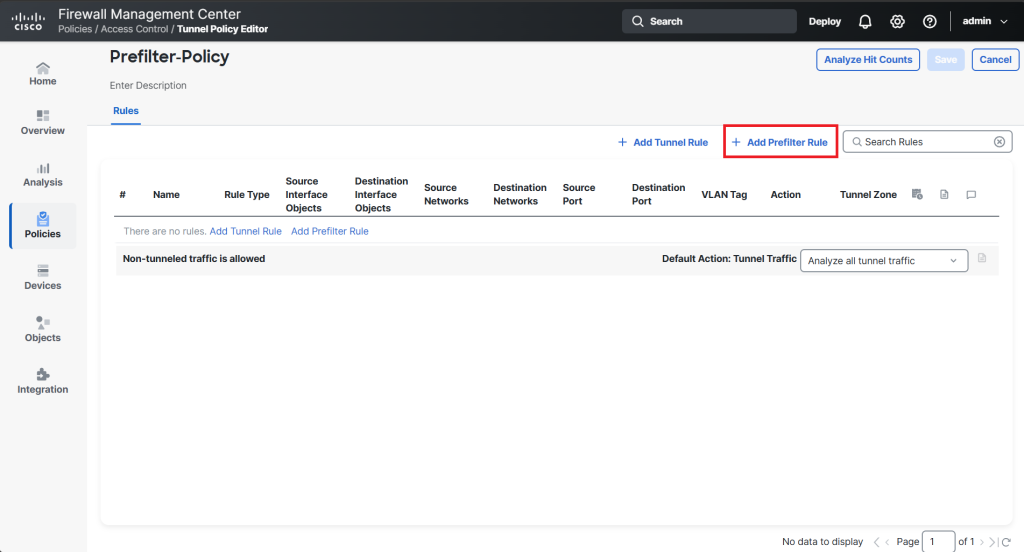The height and width of the screenshot is (552, 1024).
Task: Click Policies in the breadcrumb
Action: (75, 29)
